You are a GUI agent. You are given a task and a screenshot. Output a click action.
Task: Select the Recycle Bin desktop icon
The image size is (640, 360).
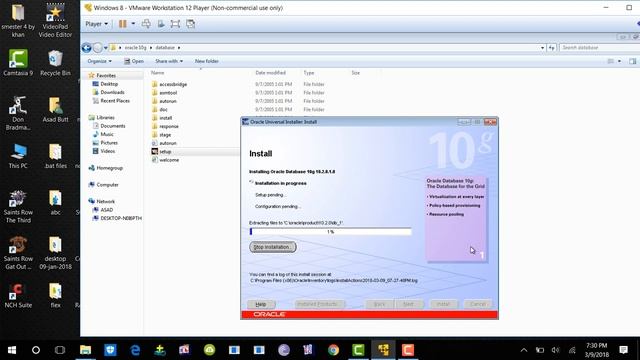(x=55, y=63)
